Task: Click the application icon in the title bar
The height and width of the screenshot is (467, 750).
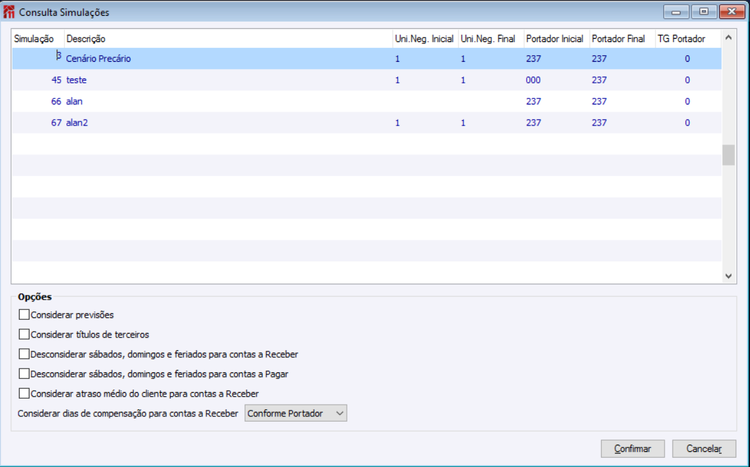Action: (9, 12)
